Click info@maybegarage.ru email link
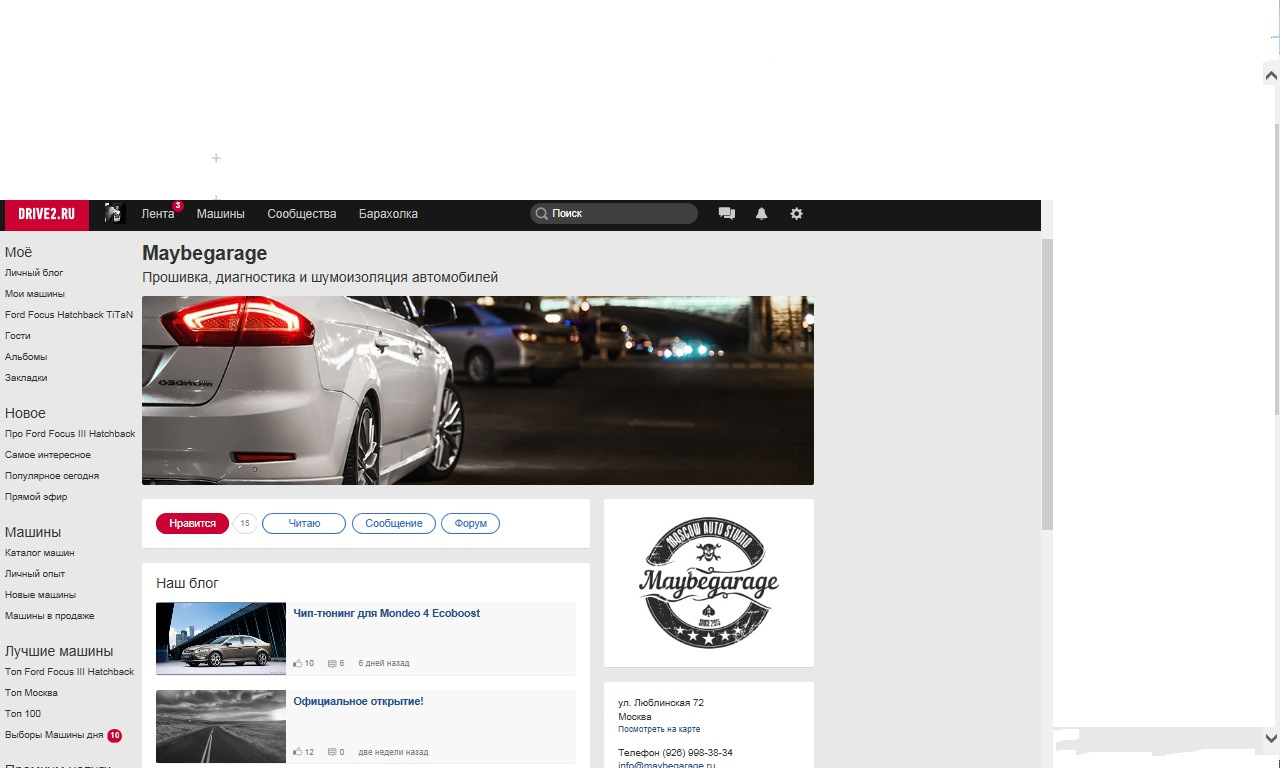 click(666, 765)
